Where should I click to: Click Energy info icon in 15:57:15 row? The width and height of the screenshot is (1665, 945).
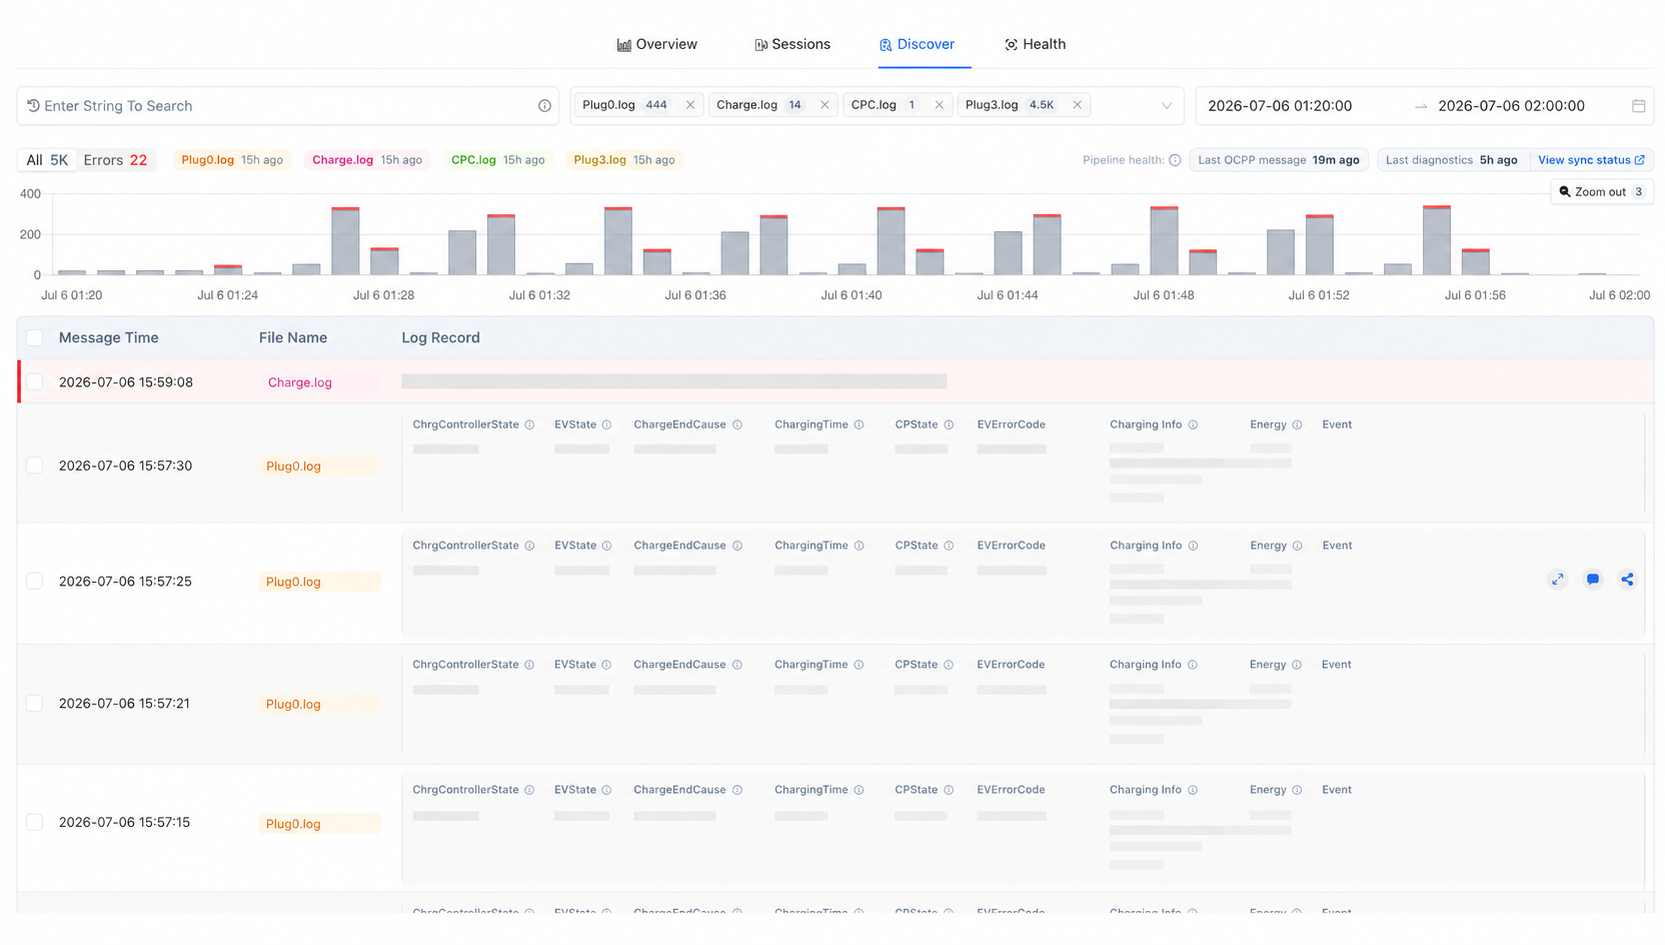(1297, 790)
